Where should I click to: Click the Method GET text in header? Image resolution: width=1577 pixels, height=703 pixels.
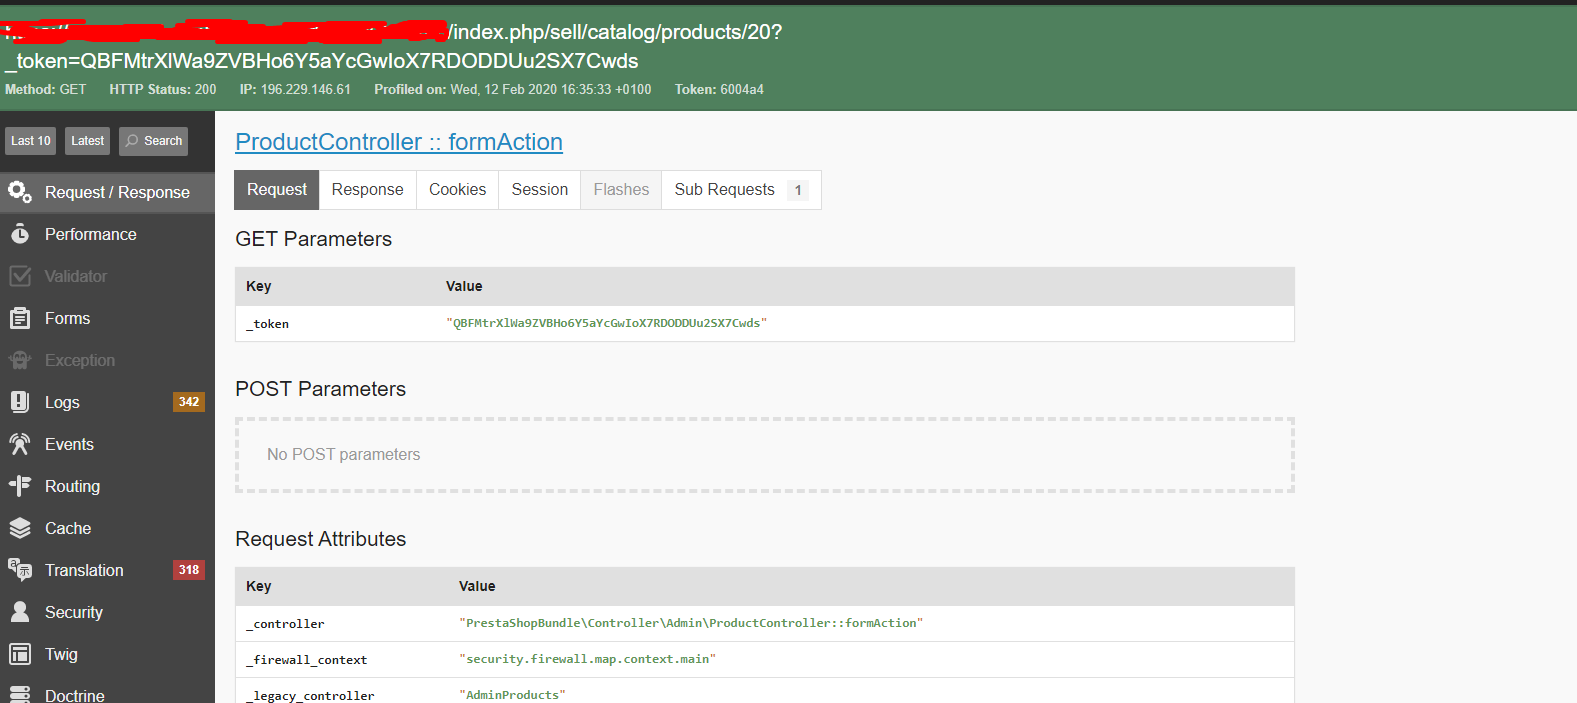46,89
